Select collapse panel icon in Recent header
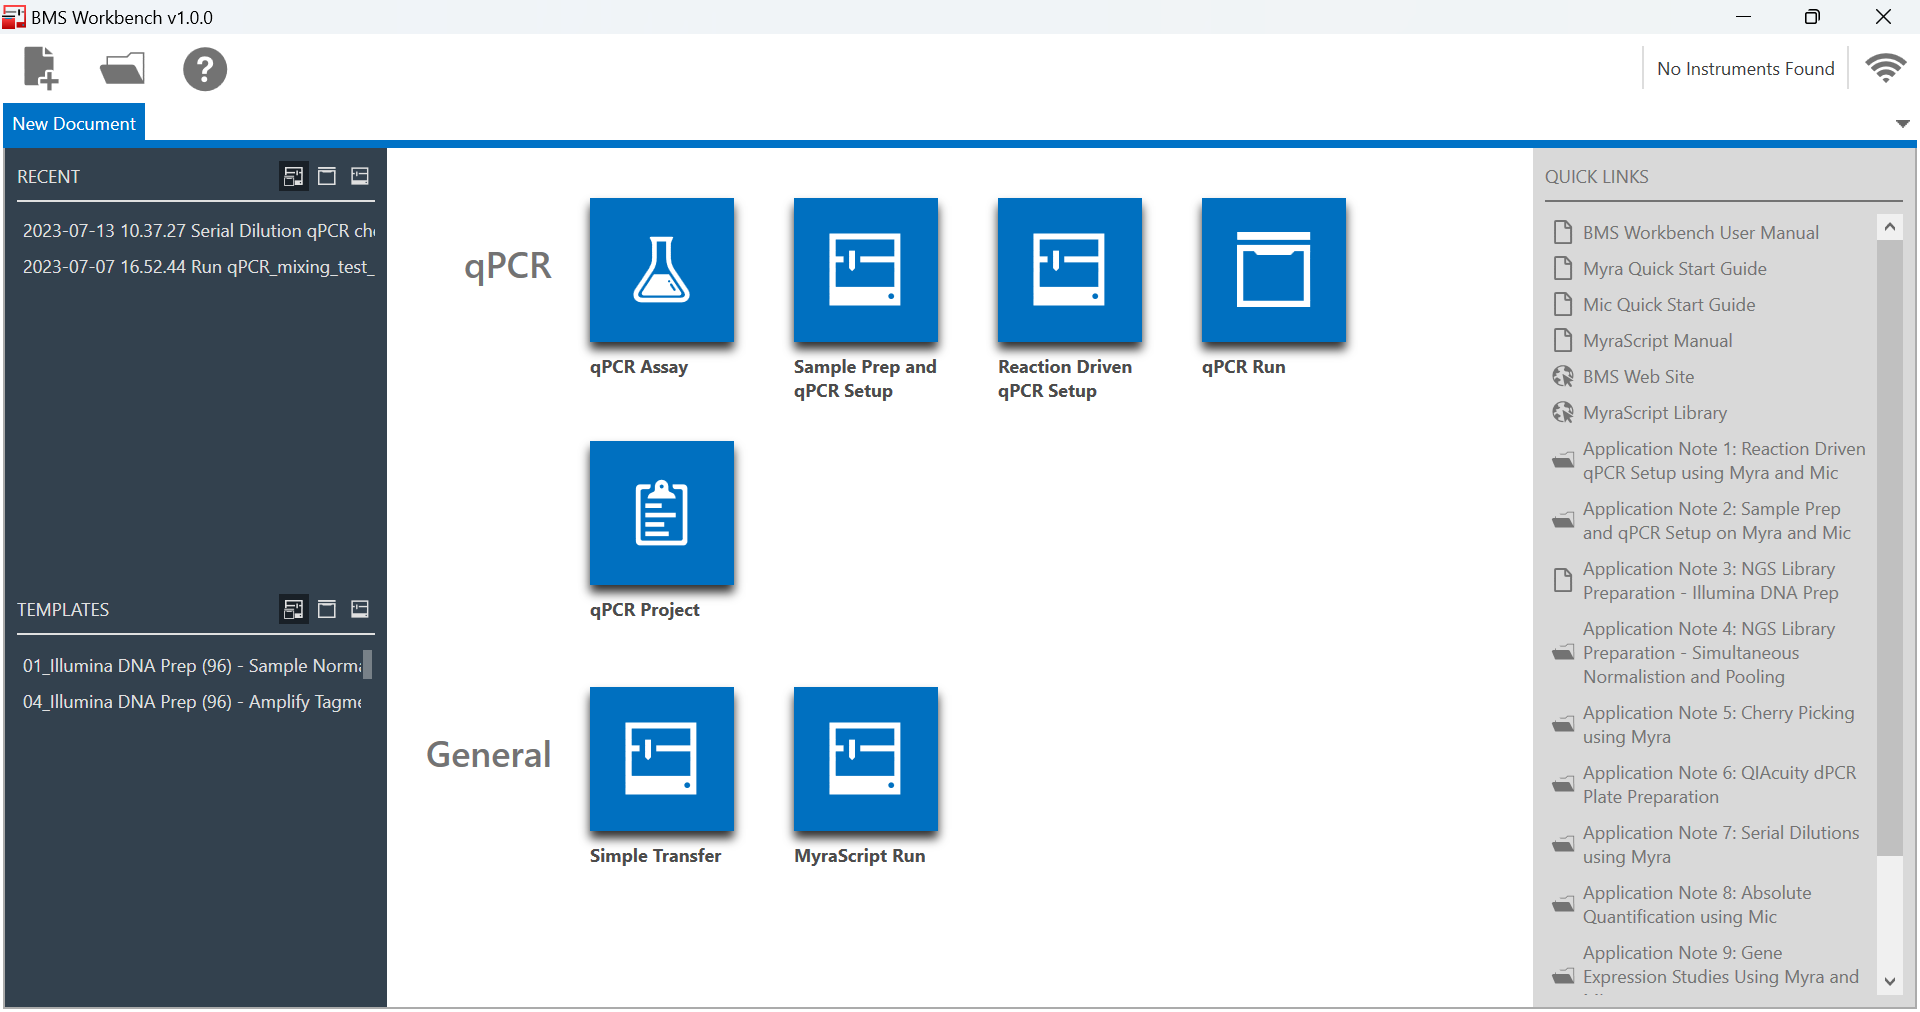1920x1012 pixels. pyautogui.click(x=360, y=176)
